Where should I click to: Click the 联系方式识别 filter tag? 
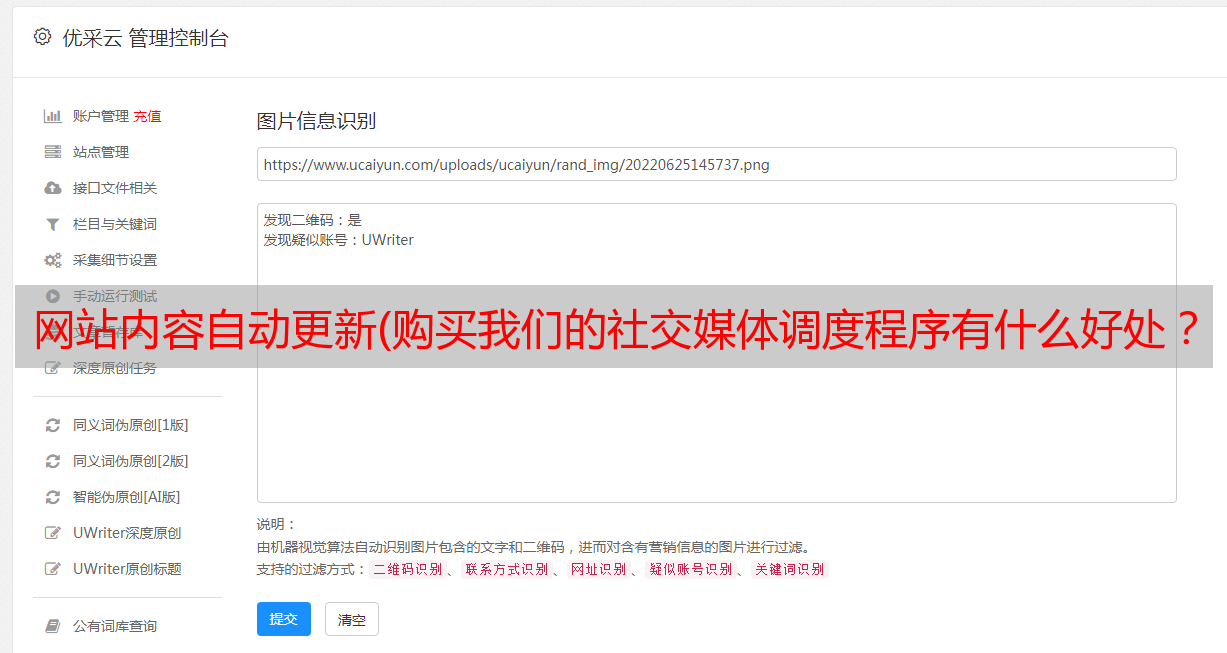(x=506, y=569)
